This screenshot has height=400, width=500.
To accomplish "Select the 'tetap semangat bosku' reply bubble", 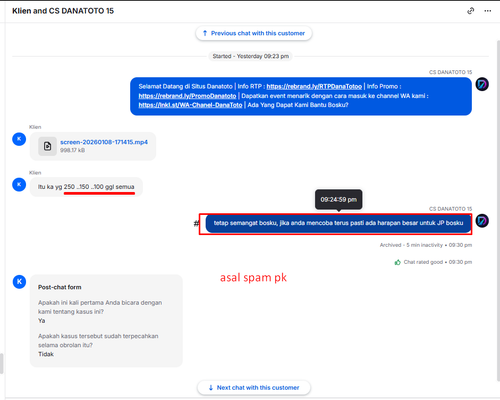I will click(x=338, y=223).
